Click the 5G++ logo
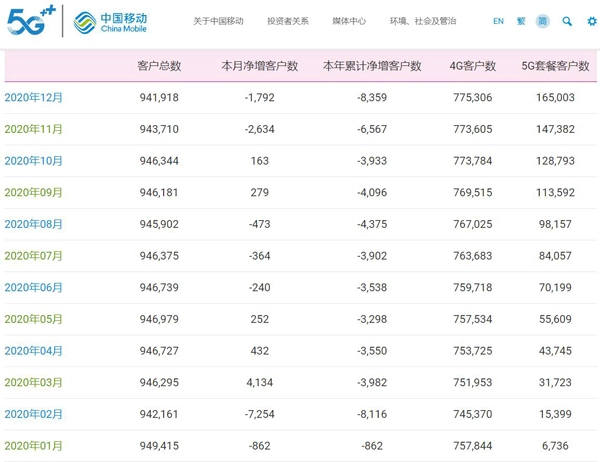Image resolution: width=600 pixels, height=462 pixels. pyautogui.click(x=31, y=21)
